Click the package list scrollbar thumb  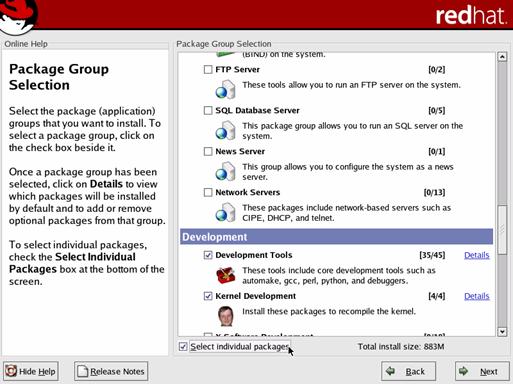click(x=502, y=229)
